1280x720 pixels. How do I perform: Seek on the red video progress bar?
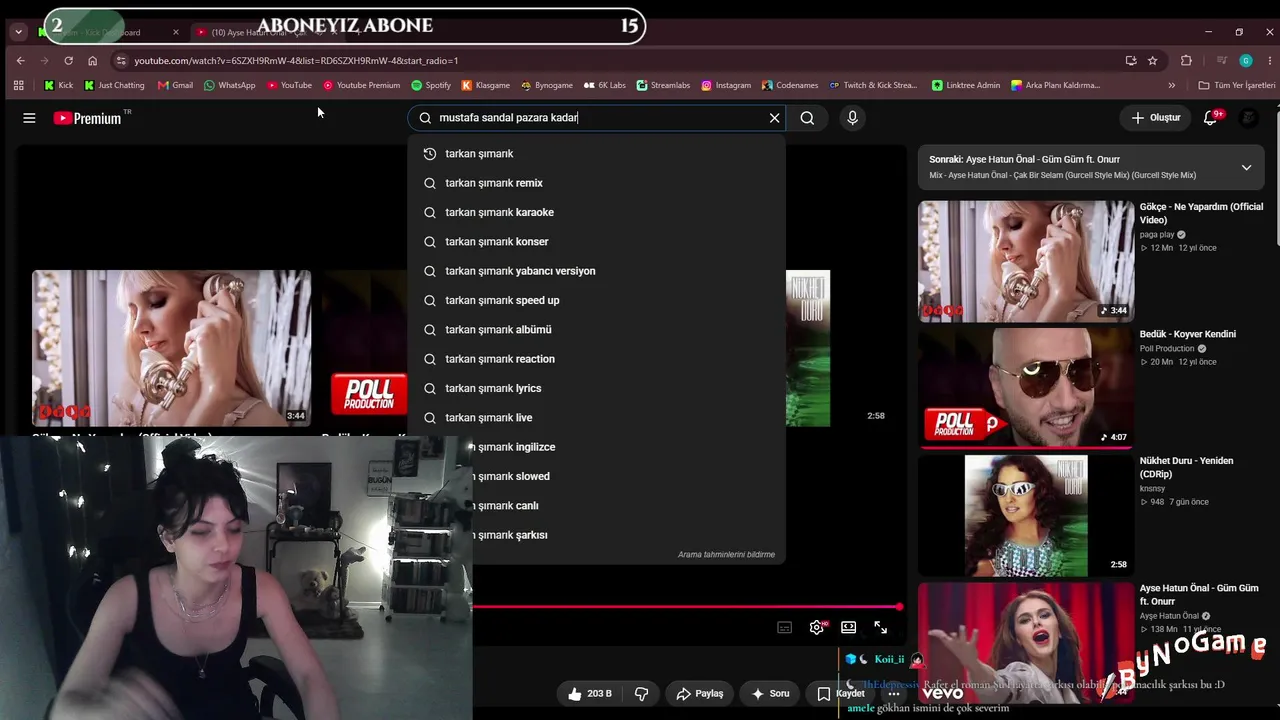687,607
